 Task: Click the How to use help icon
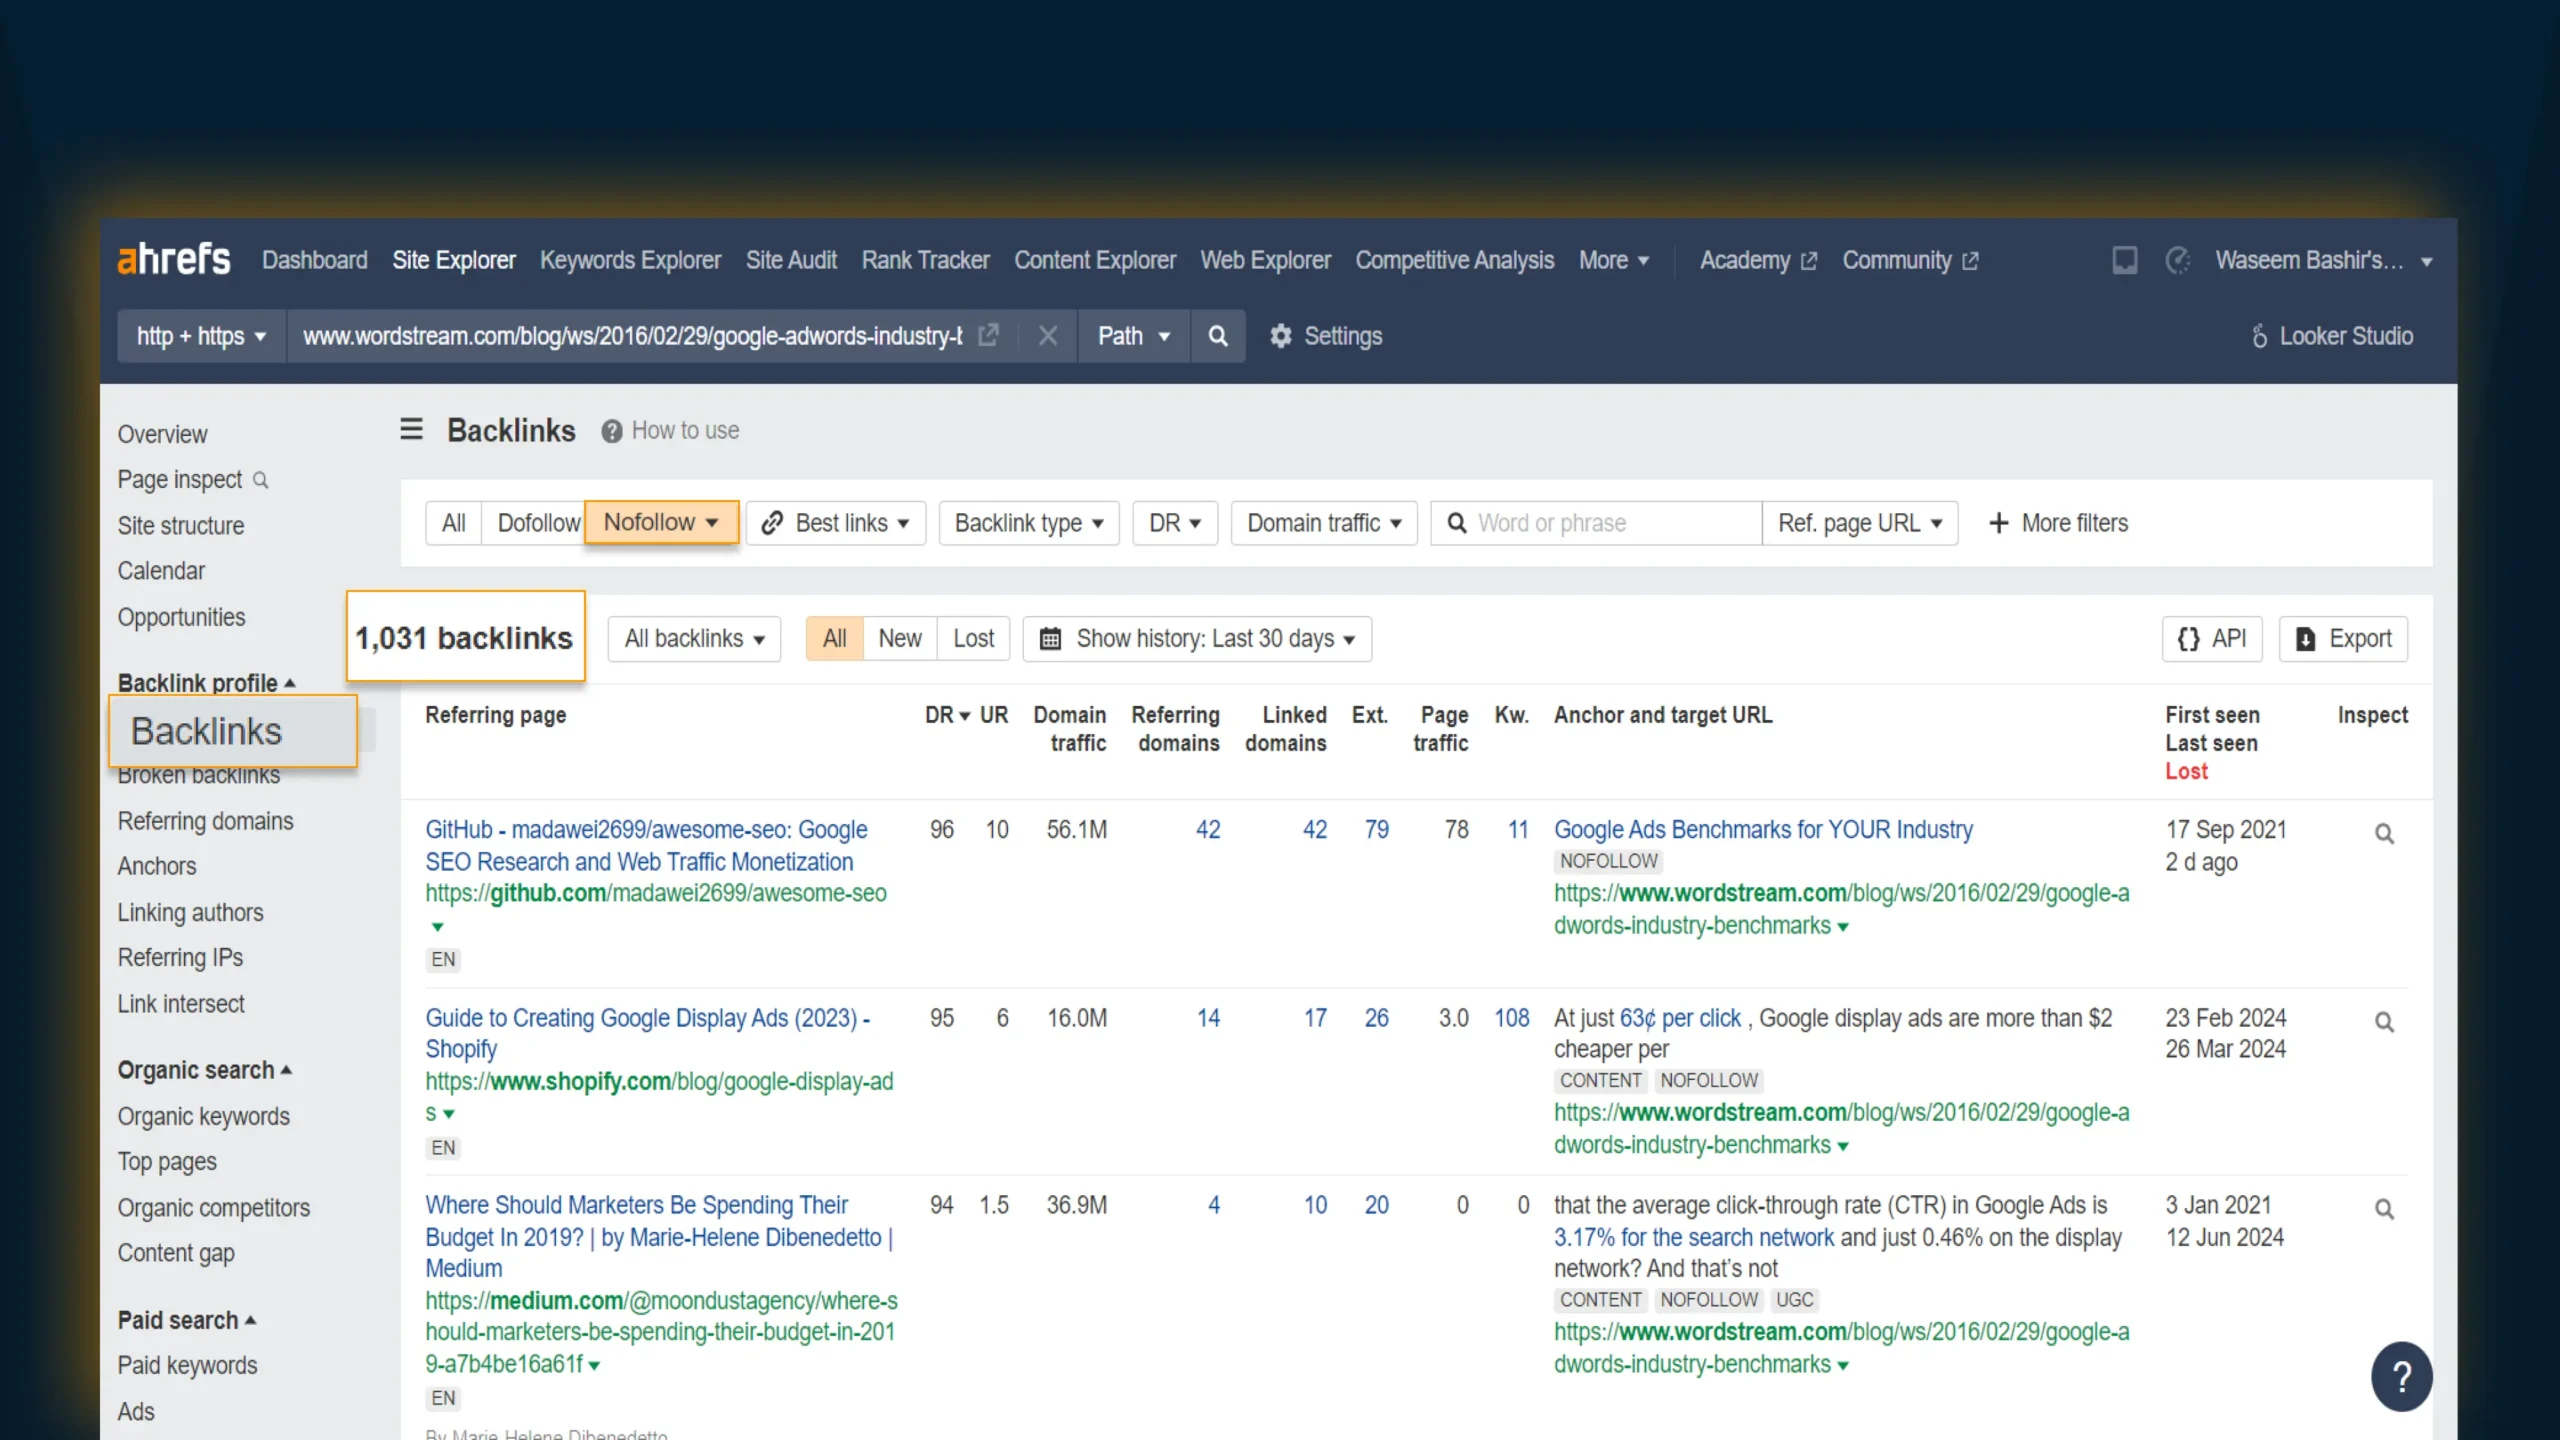coord(610,430)
